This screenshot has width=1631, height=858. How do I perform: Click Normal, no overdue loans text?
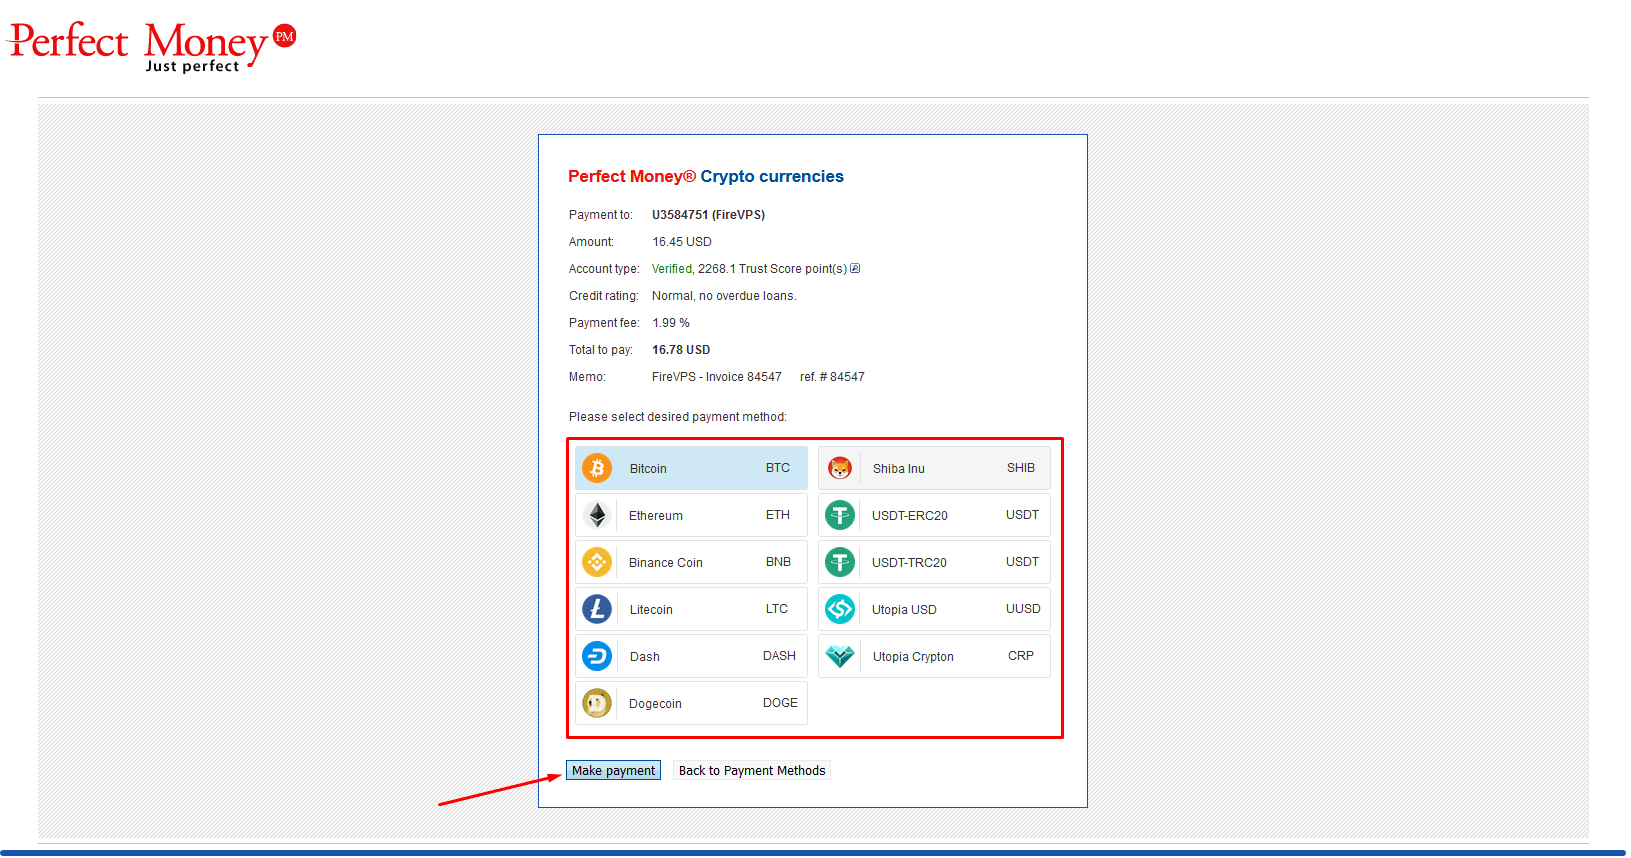(x=724, y=296)
